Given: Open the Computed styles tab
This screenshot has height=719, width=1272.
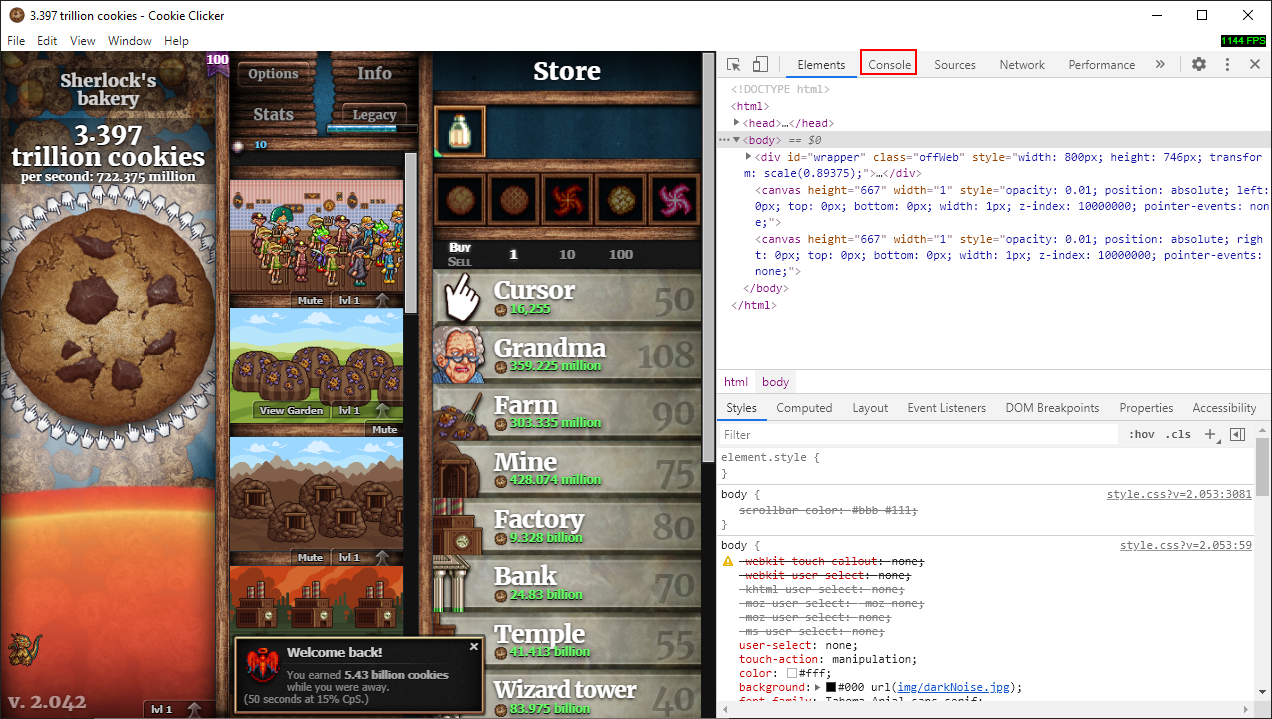Looking at the screenshot, I should click(804, 408).
